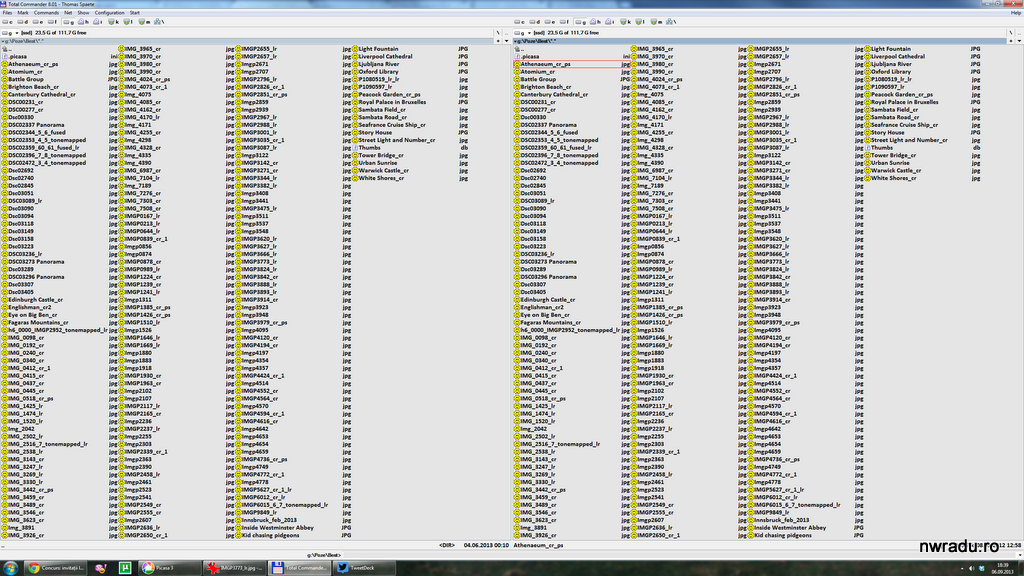1024x576 pixels.
Task: Open the Windows Start orb
Action: click(10, 568)
